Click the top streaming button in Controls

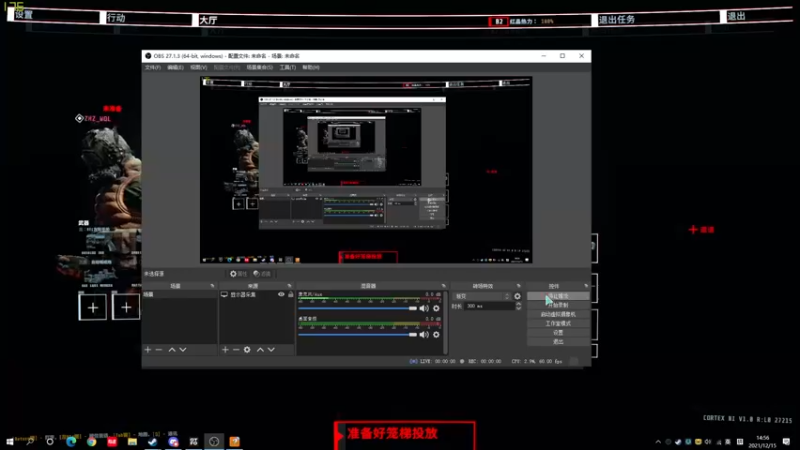[558, 296]
